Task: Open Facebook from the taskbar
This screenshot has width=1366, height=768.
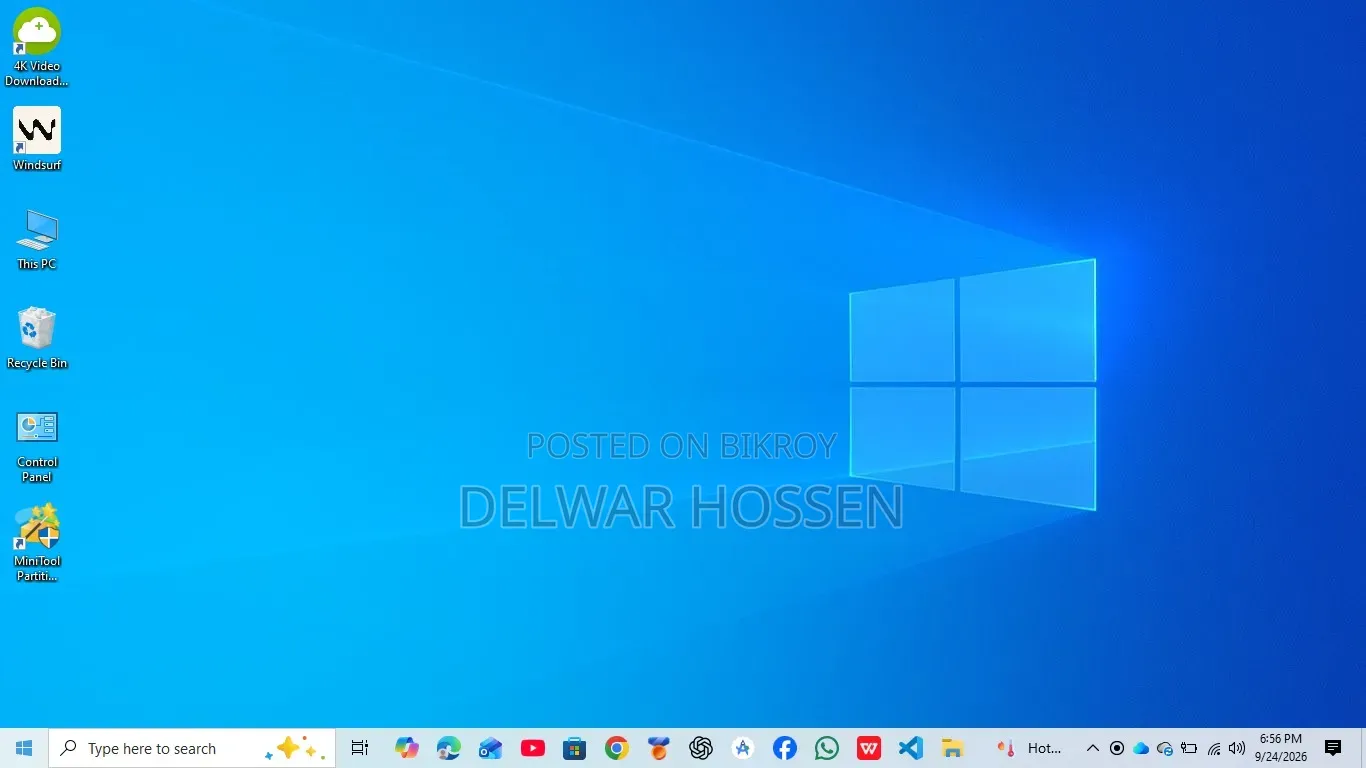Action: click(784, 748)
